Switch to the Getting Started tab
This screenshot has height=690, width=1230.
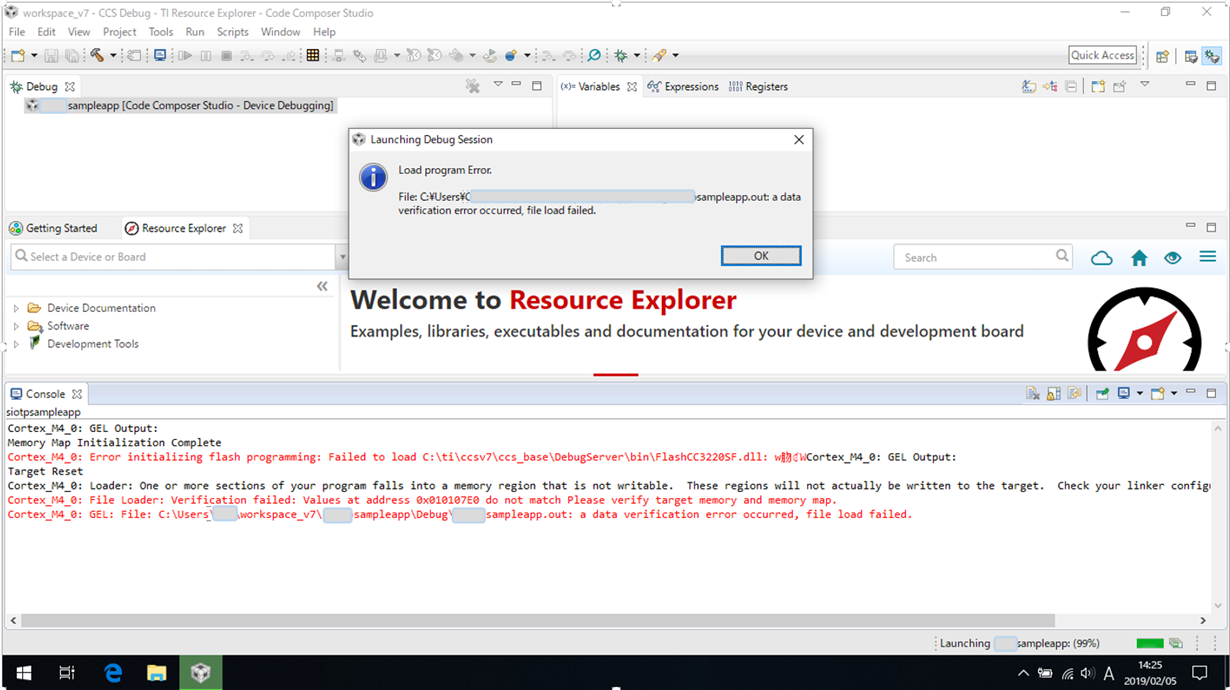53,228
